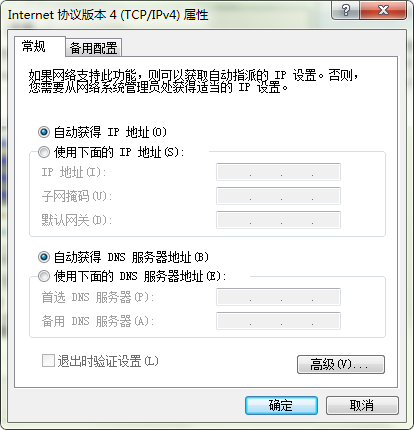
Task: Click the help question mark button
Action: (x=345, y=10)
